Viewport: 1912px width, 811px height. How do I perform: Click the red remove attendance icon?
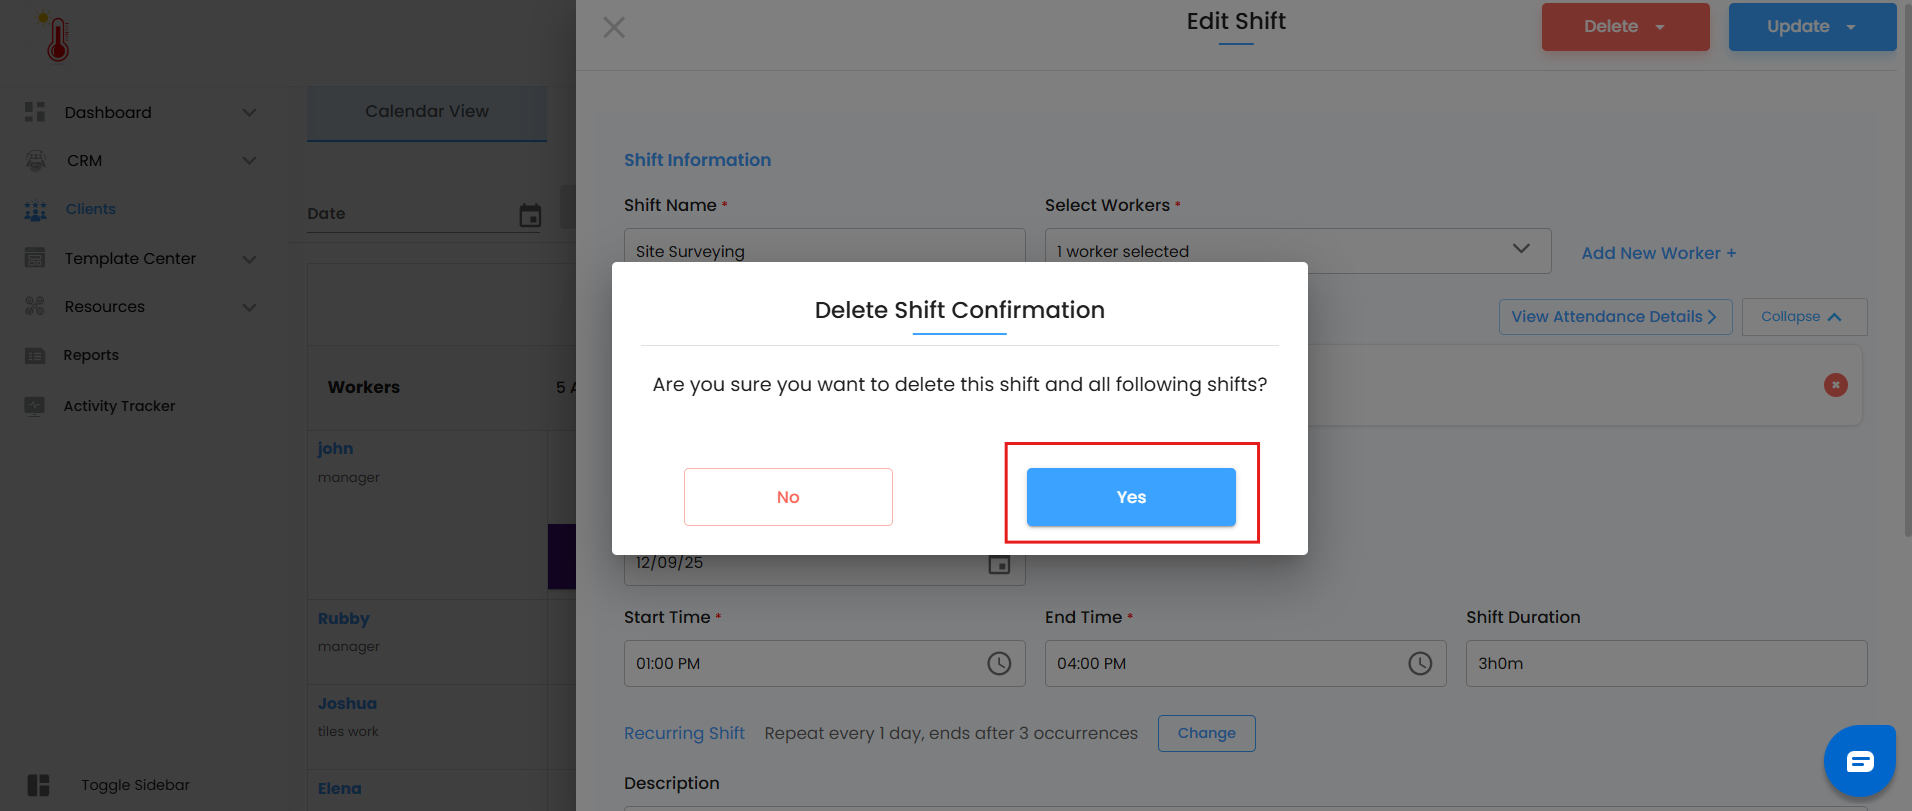tap(1835, 385)
